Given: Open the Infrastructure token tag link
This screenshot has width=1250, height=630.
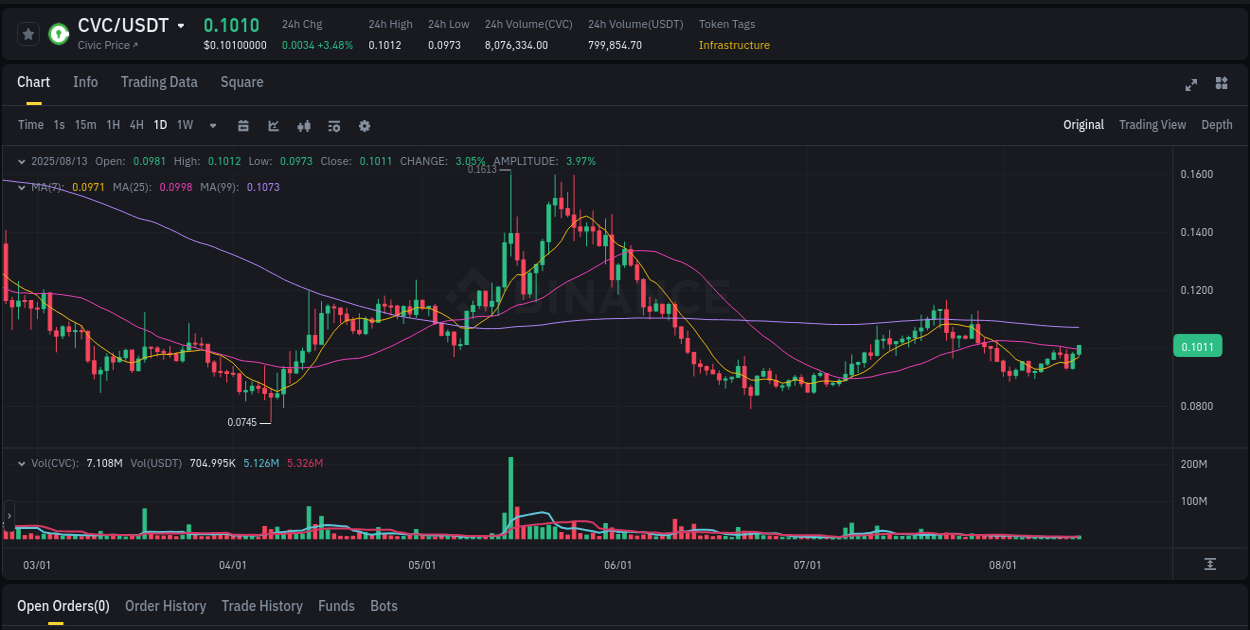Looking at the screenshot, I should pos(734,45).
